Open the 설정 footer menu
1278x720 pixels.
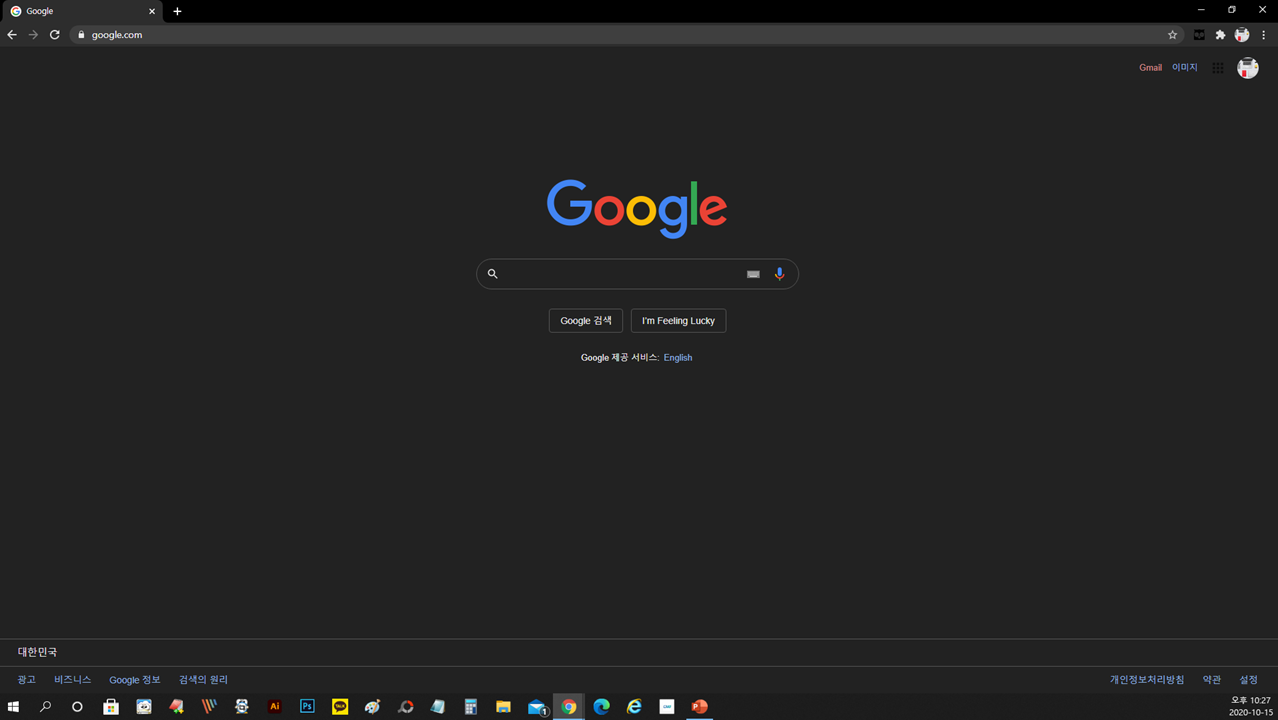[1249, 680]
